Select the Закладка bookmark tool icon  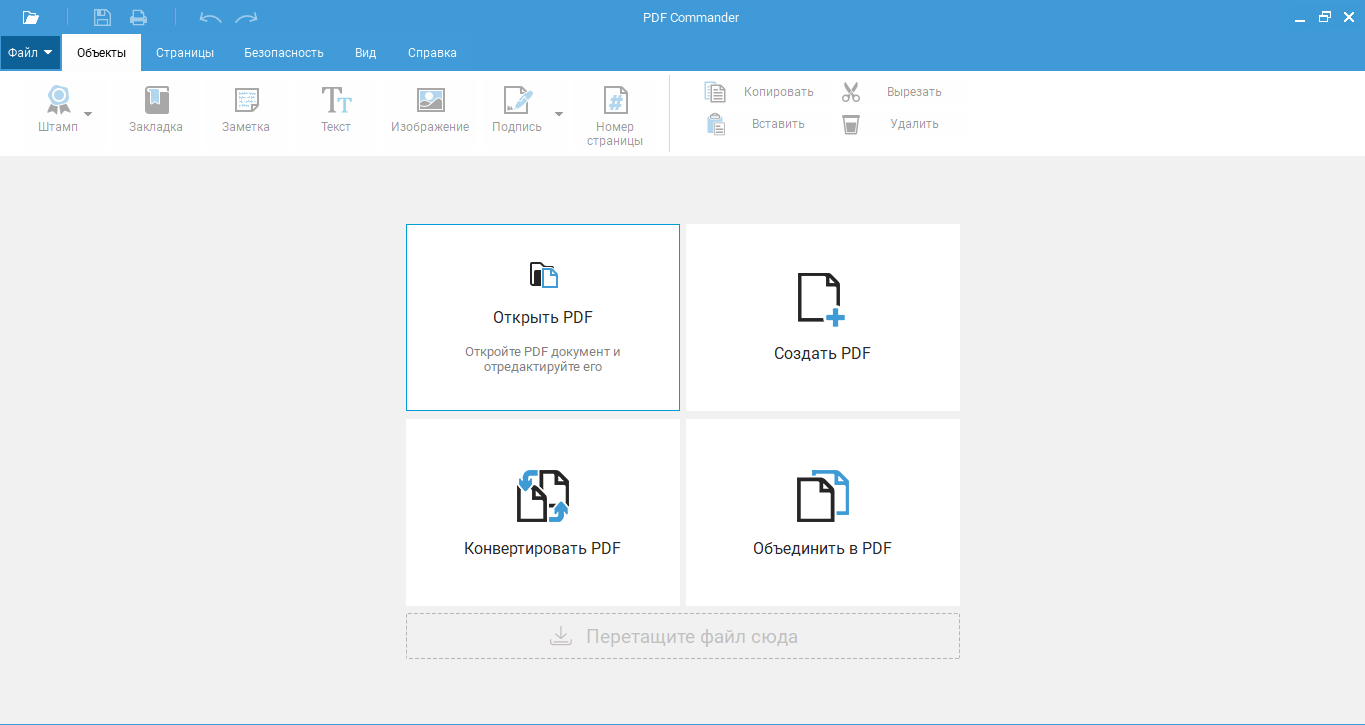pos(156,99)
